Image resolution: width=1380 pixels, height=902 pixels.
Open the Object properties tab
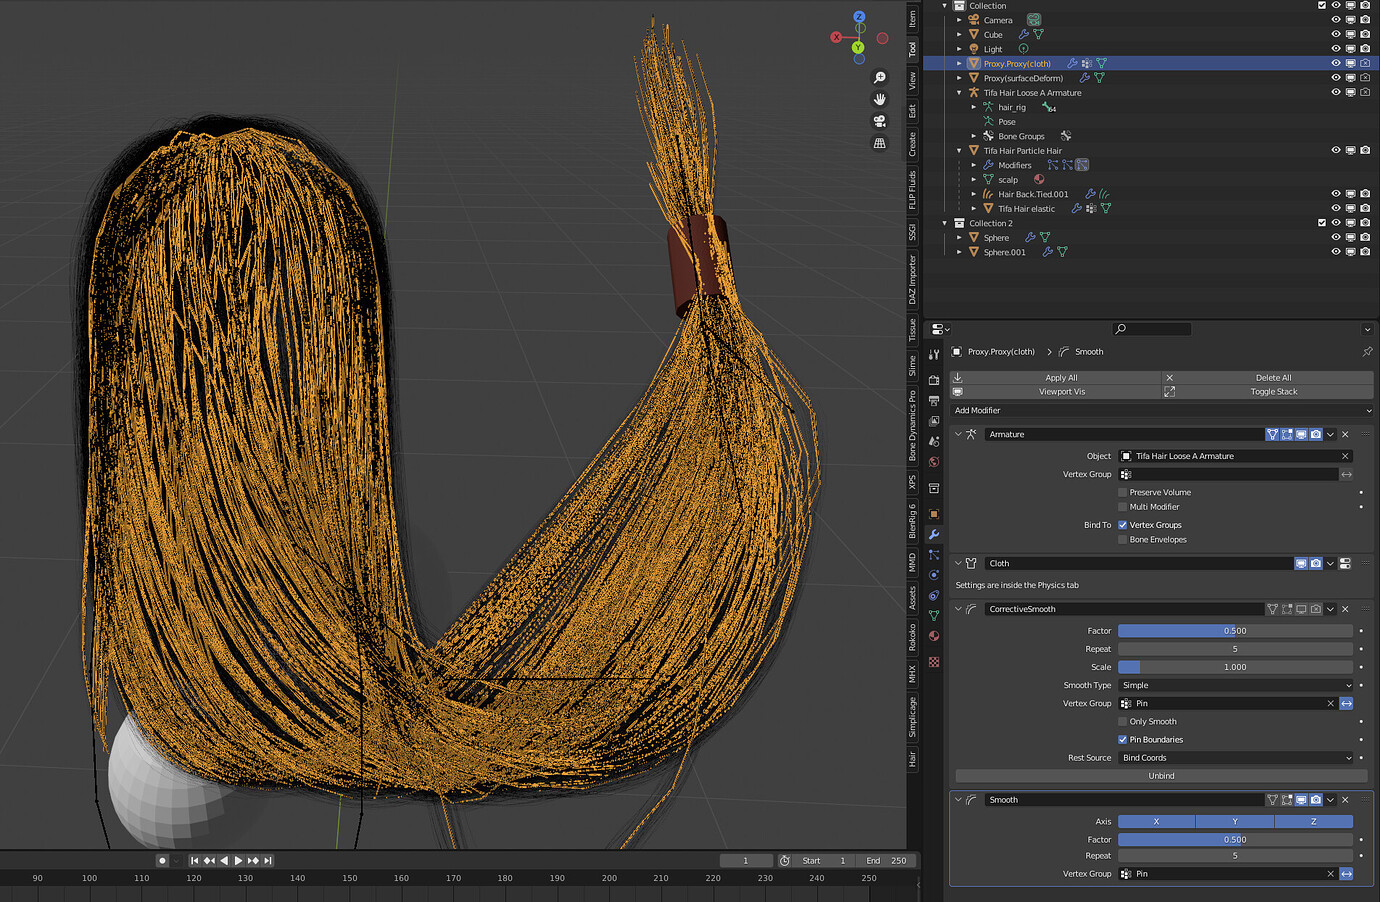(933, 515)
